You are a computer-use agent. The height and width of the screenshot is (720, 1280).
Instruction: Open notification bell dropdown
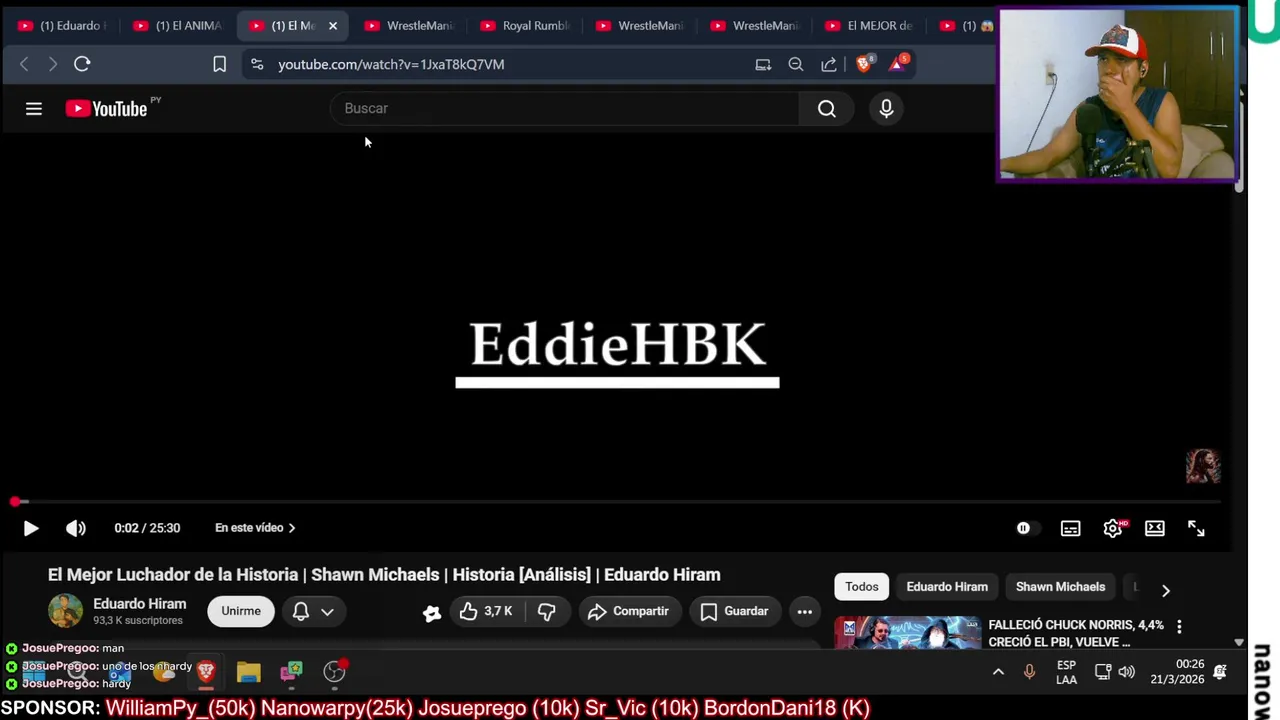(313, 611)
